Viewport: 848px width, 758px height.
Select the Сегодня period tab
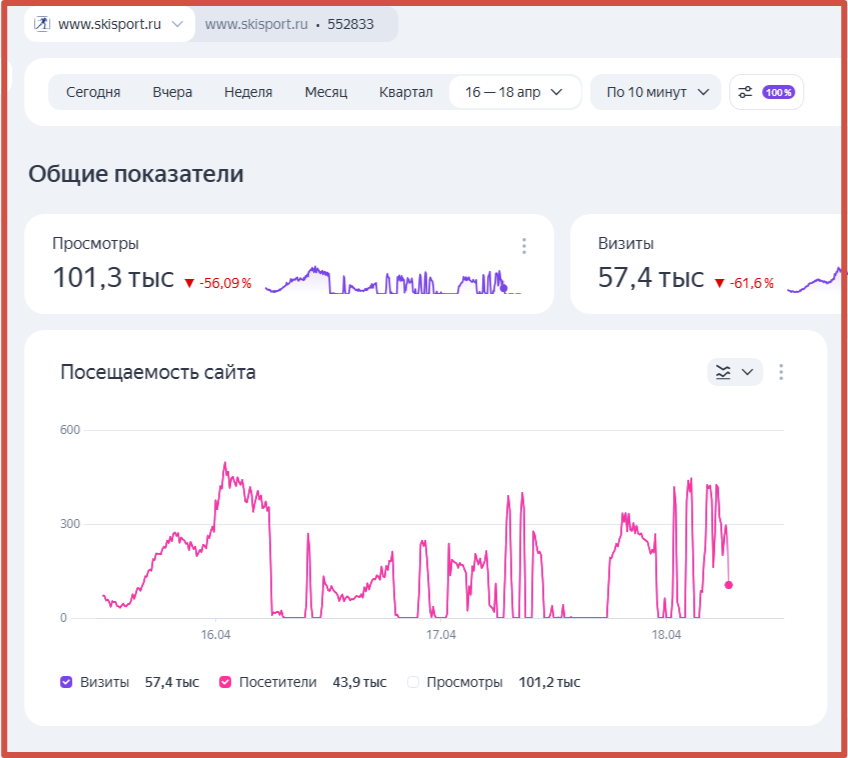point(93,92)
